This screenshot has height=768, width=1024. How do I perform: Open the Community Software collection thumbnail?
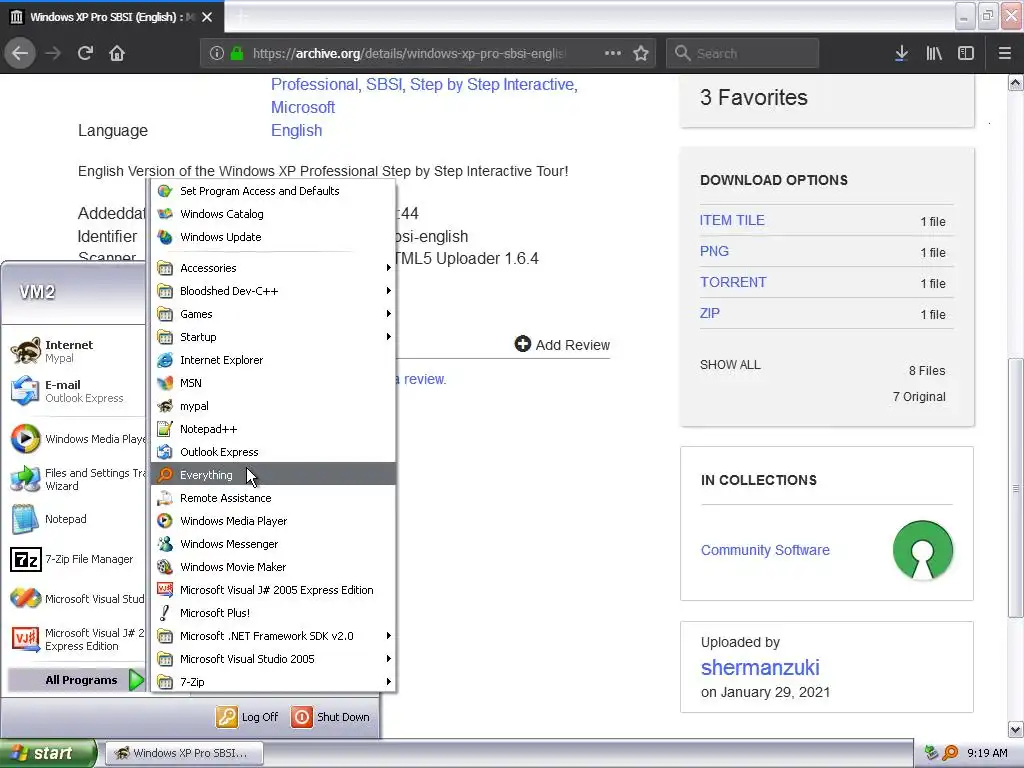[x=922, y=550]
